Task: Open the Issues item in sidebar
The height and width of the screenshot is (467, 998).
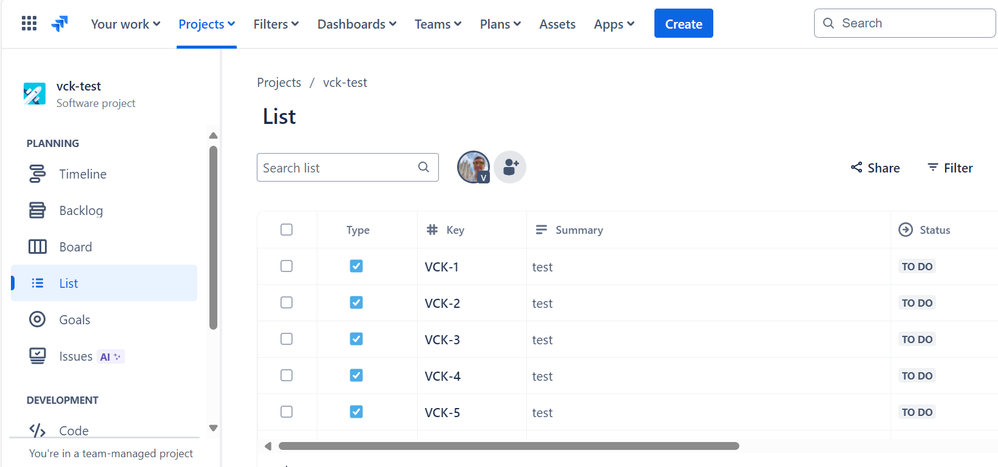Action: coord(75,356)
